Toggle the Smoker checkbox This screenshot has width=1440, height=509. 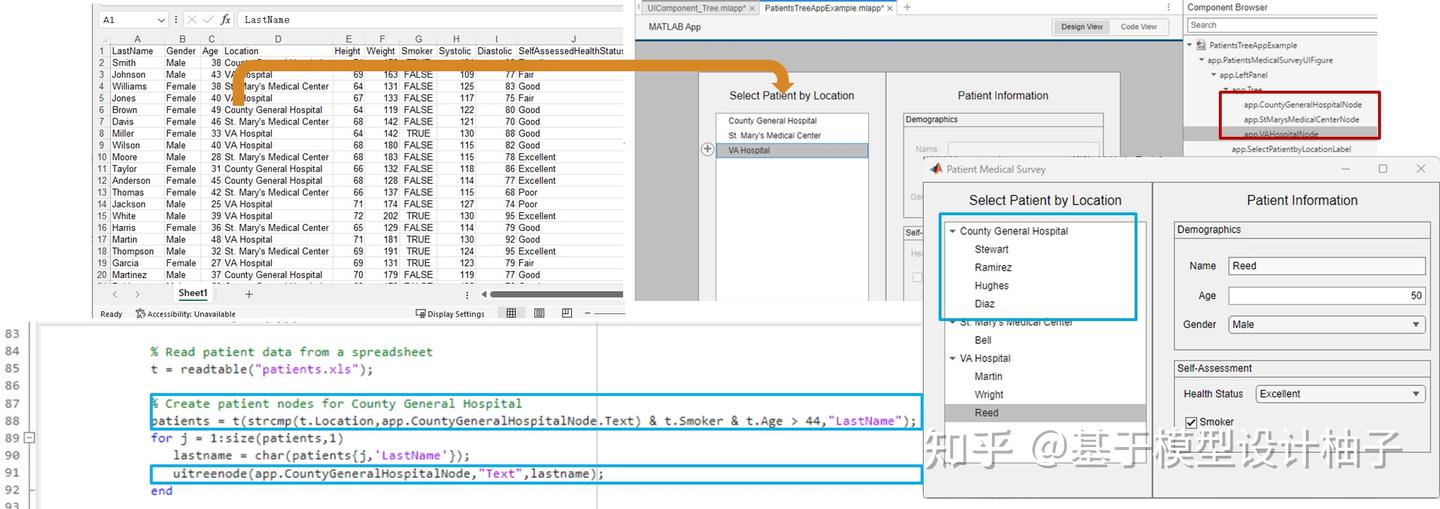(x=1191, y=422)
